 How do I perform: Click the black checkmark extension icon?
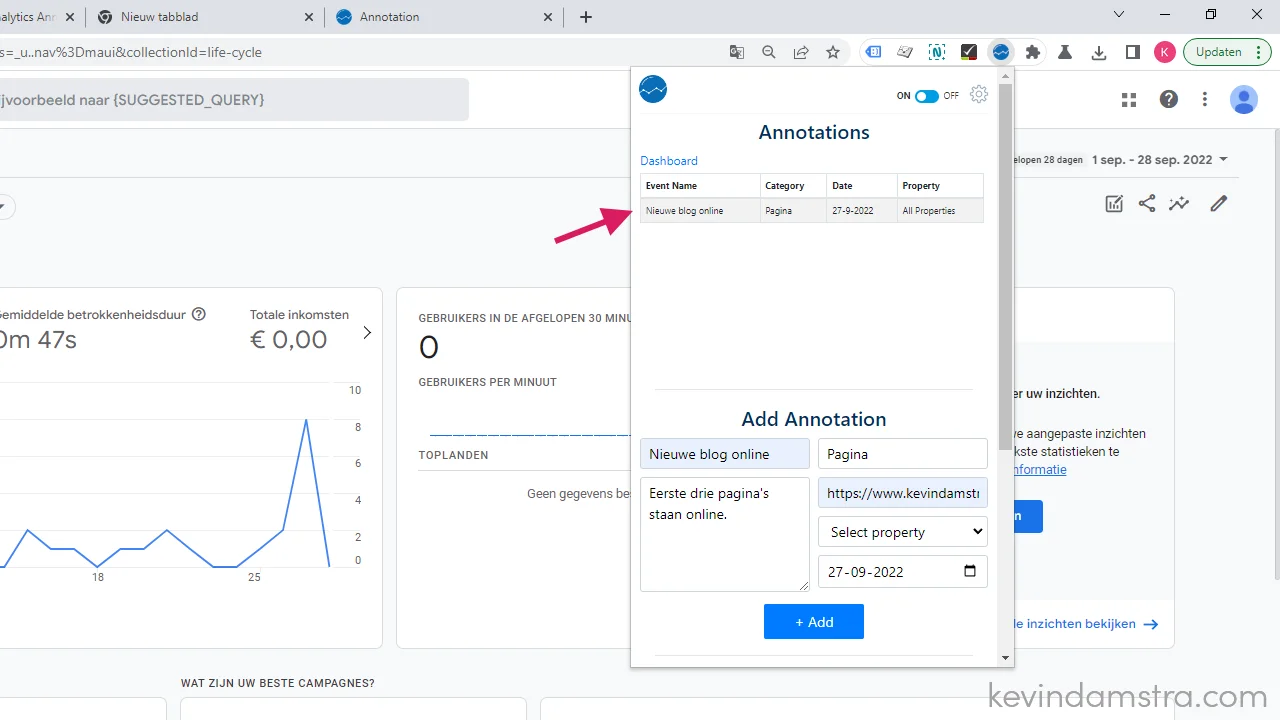click(969, 52)
